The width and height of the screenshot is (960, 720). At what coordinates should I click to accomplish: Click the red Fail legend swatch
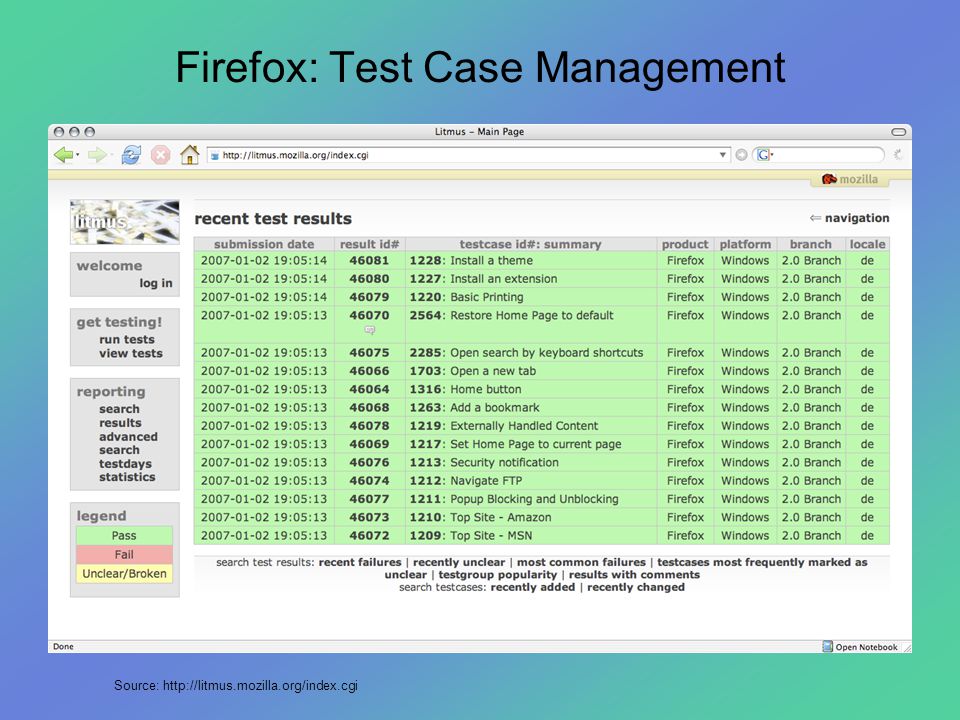tap(124, 555)
